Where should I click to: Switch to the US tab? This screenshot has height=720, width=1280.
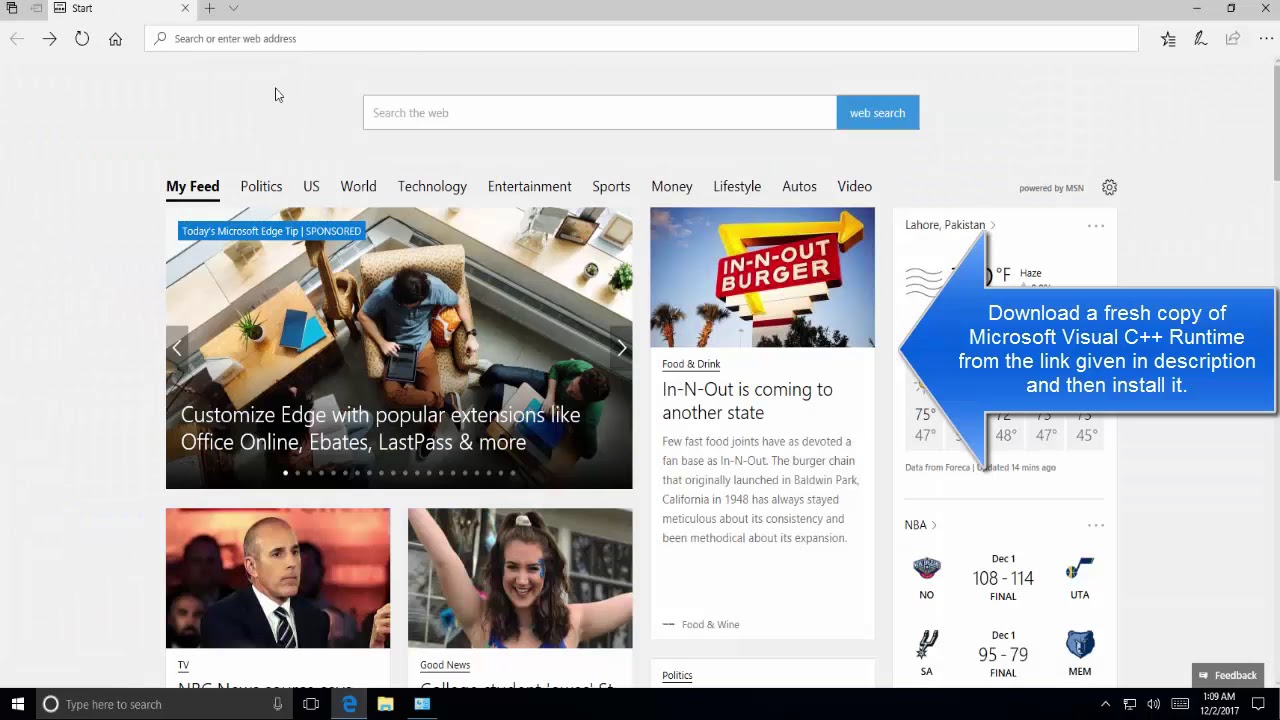click(311, 187)
